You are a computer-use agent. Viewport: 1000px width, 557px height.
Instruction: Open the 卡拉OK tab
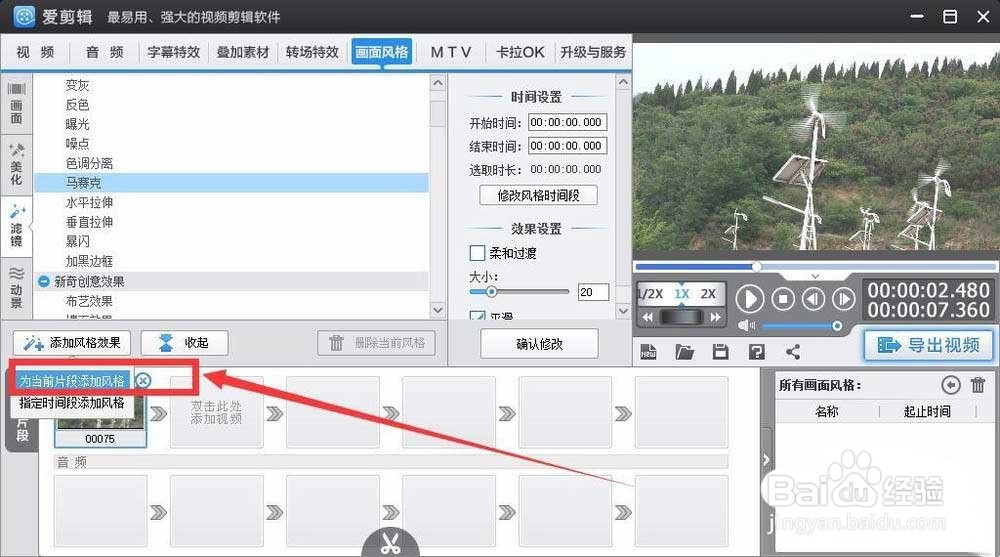(520, 52)
